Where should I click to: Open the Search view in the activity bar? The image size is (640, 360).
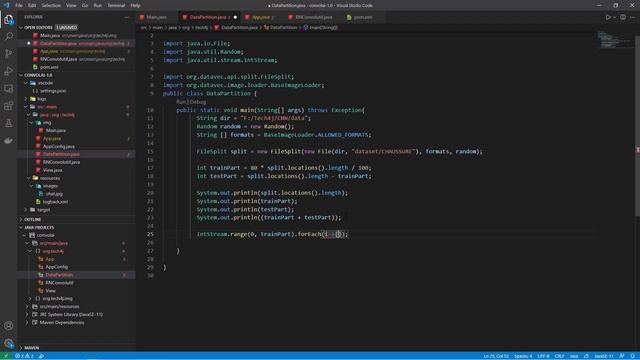click(9, 37)
